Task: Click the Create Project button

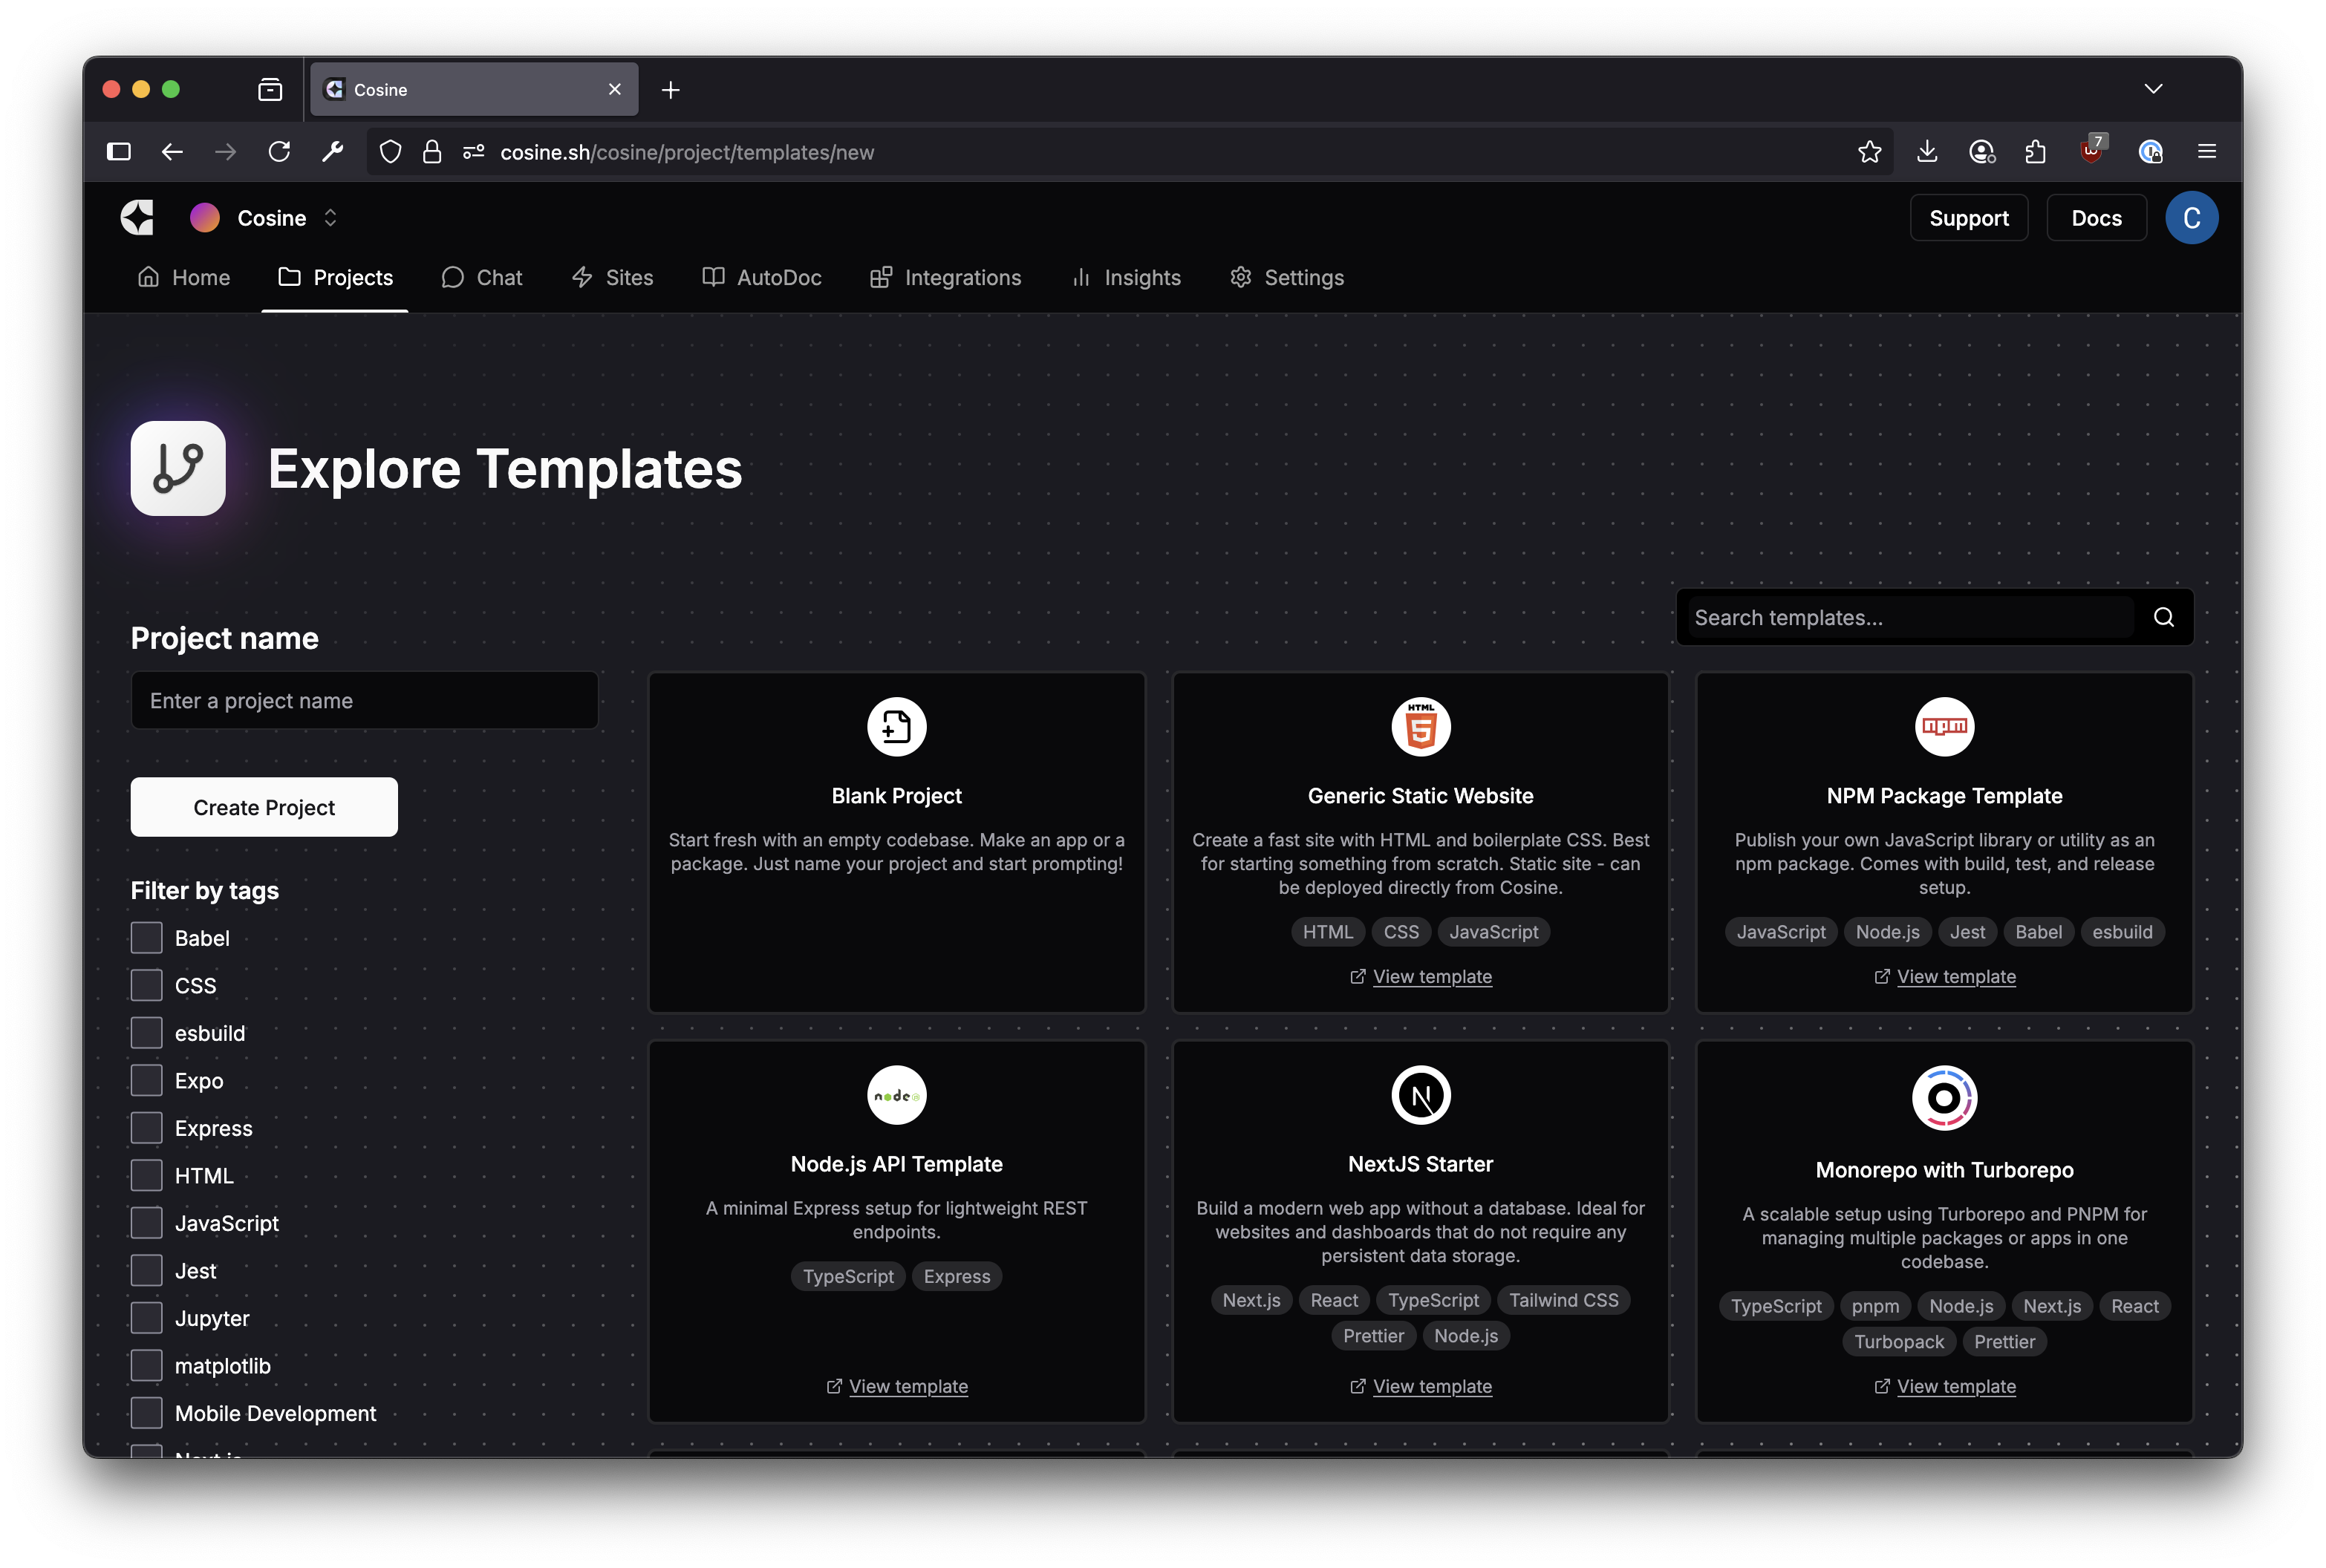Action: point(264,807)
